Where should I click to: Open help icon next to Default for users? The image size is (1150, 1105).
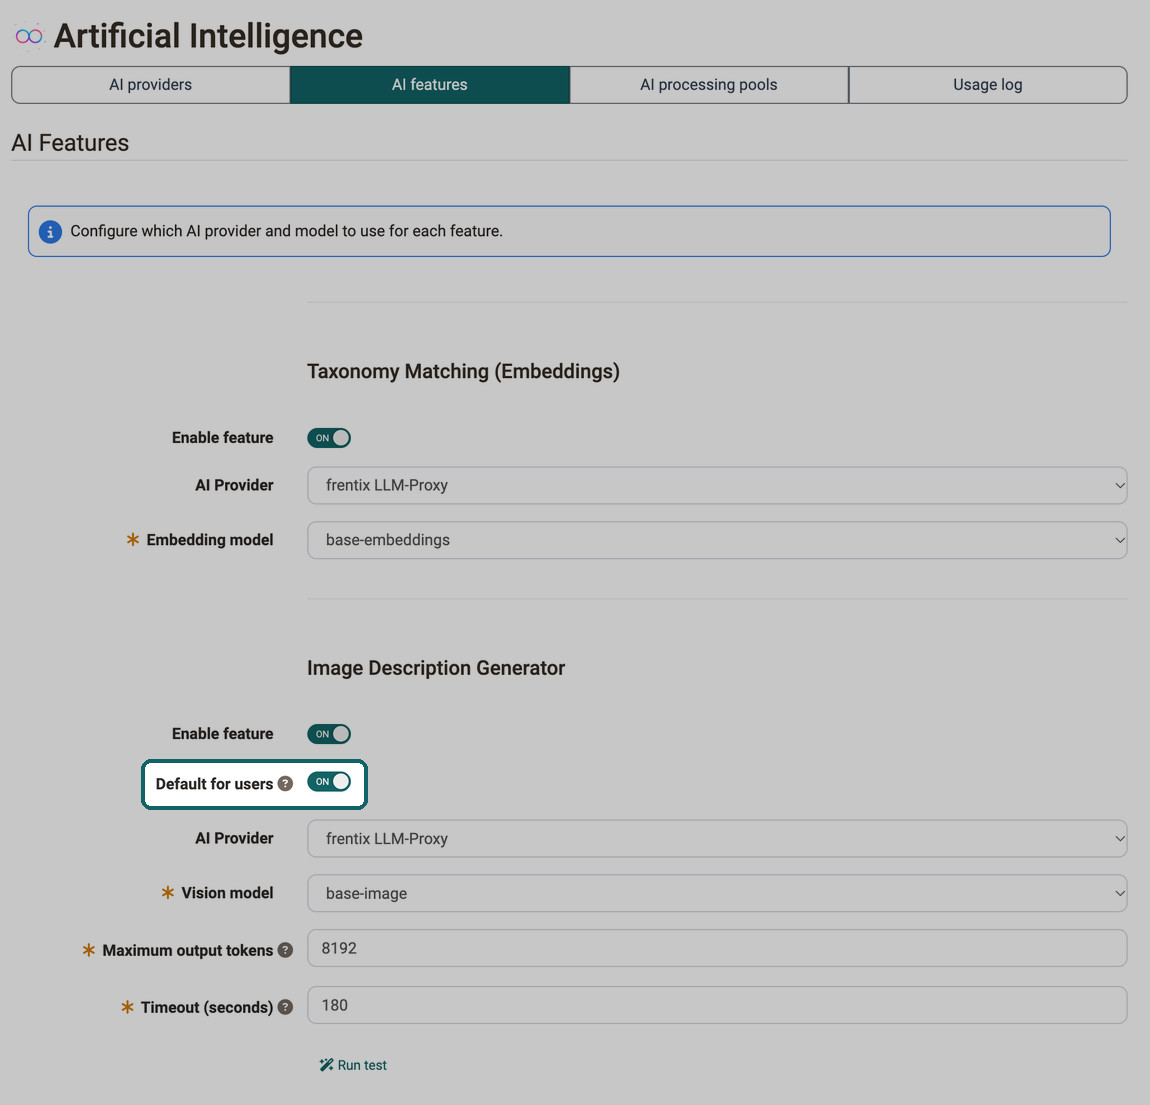pyautogui.click(x=285, y=784)
